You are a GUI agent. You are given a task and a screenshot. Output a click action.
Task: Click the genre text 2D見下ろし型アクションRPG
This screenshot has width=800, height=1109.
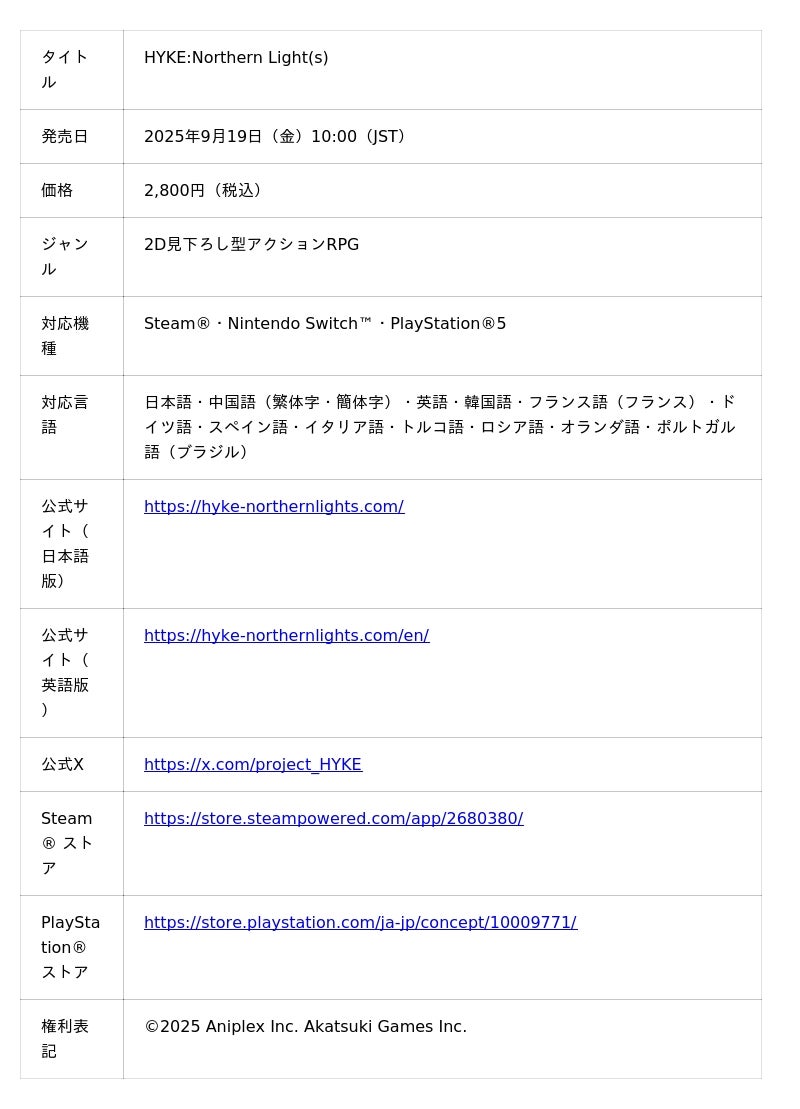click(x=251, y=245)
